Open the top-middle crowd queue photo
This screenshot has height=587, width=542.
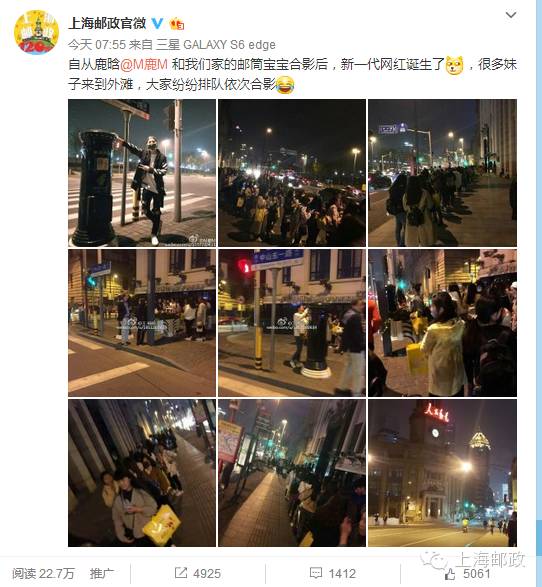coord(292,173)
